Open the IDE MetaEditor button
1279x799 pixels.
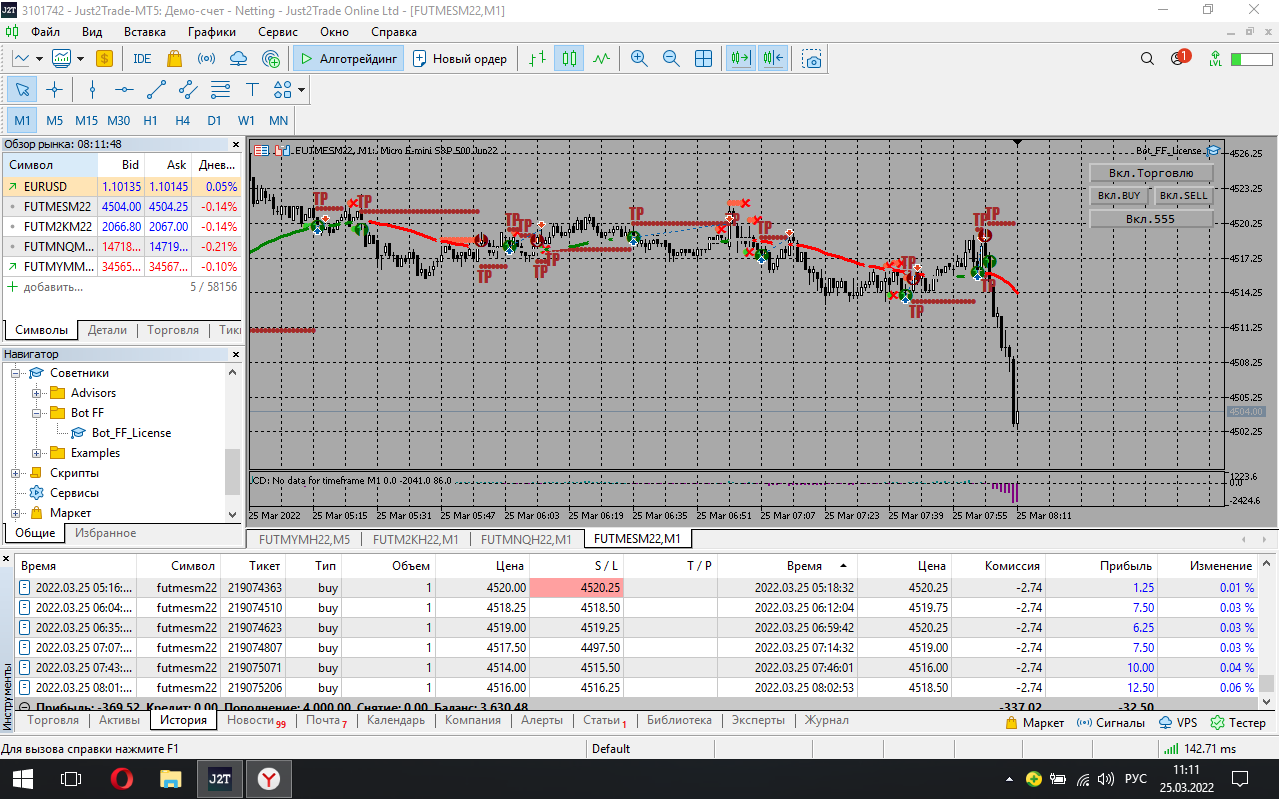(142, 58)
